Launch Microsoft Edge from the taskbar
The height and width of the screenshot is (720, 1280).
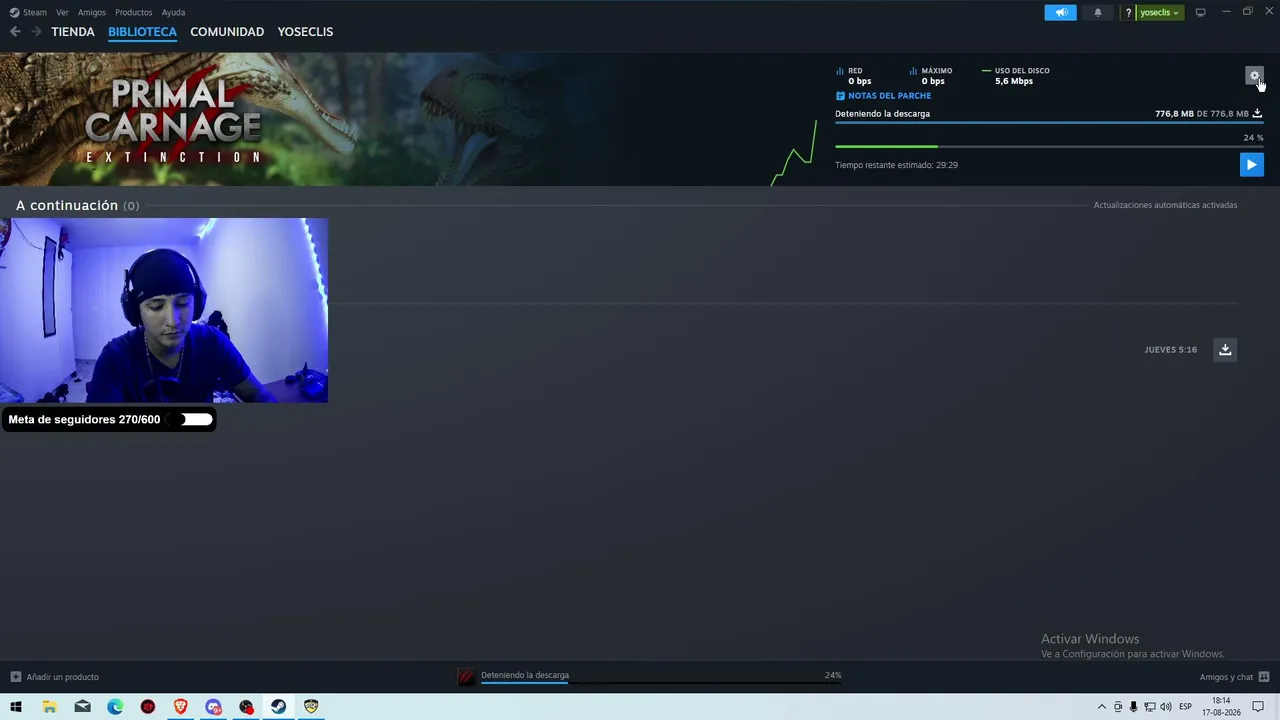(115, 707)
